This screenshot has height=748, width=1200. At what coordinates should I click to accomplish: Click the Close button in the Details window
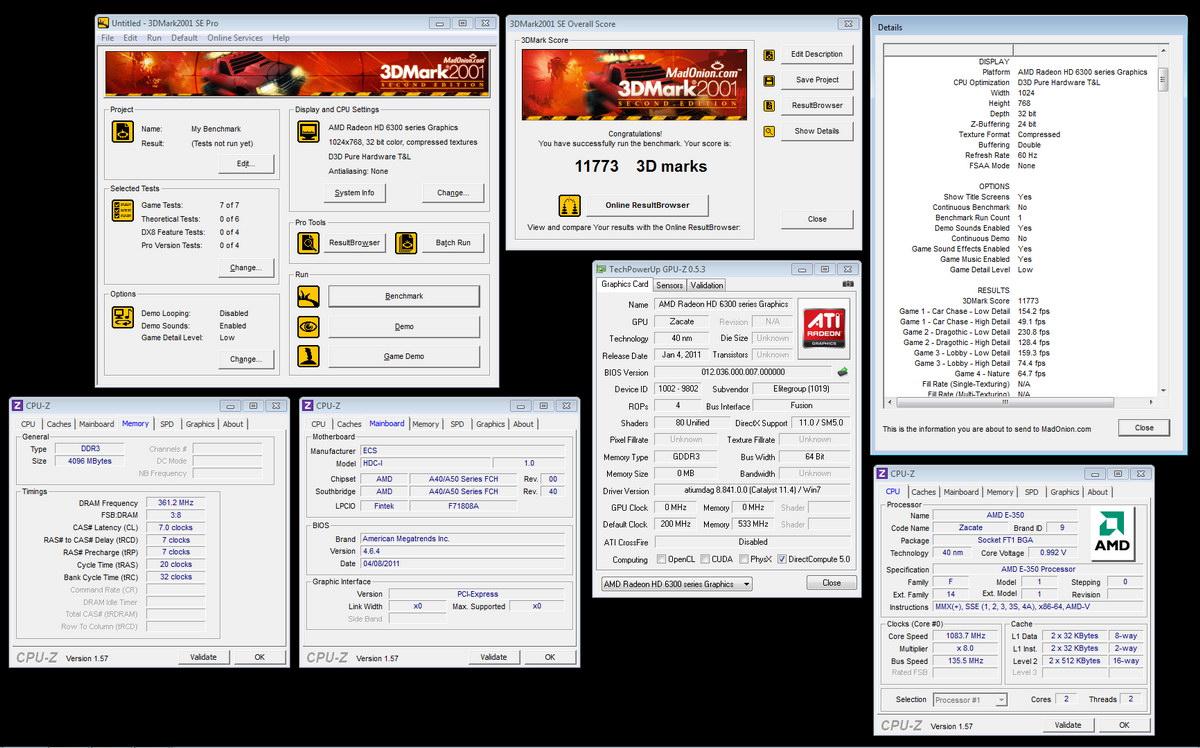click(1144, 428)
